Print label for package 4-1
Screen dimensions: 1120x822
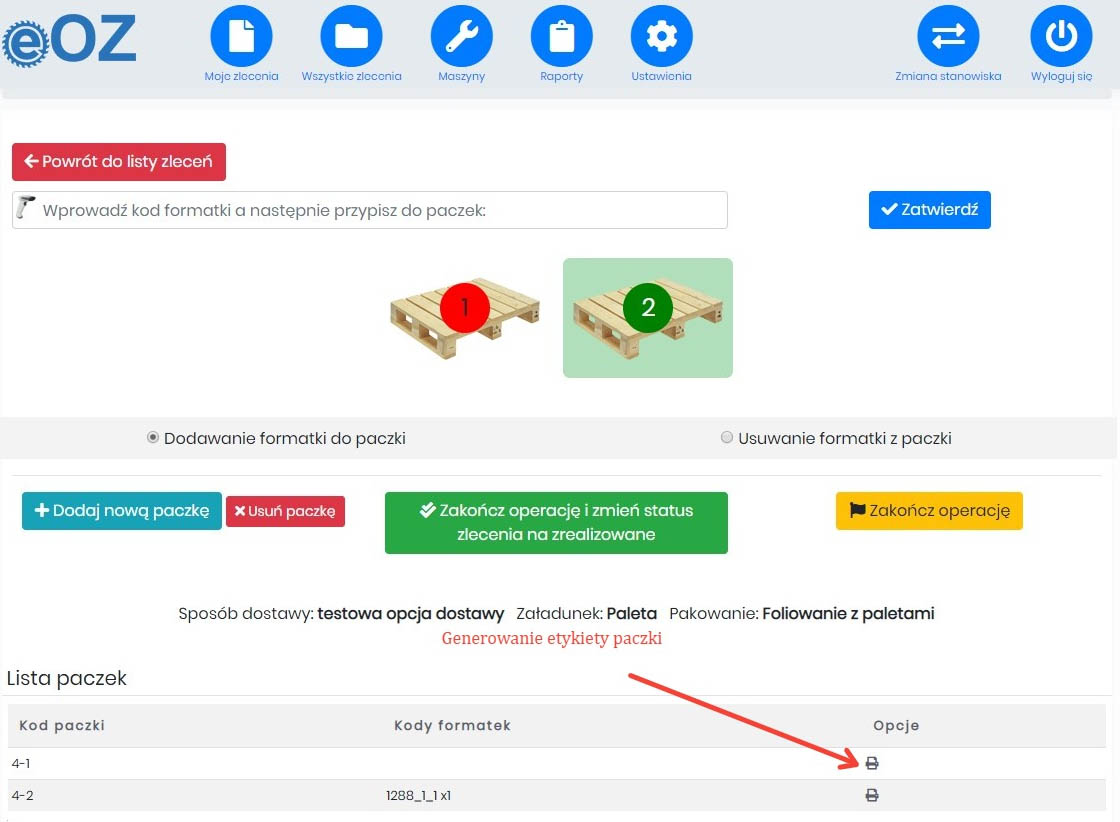tap(871, 764)
